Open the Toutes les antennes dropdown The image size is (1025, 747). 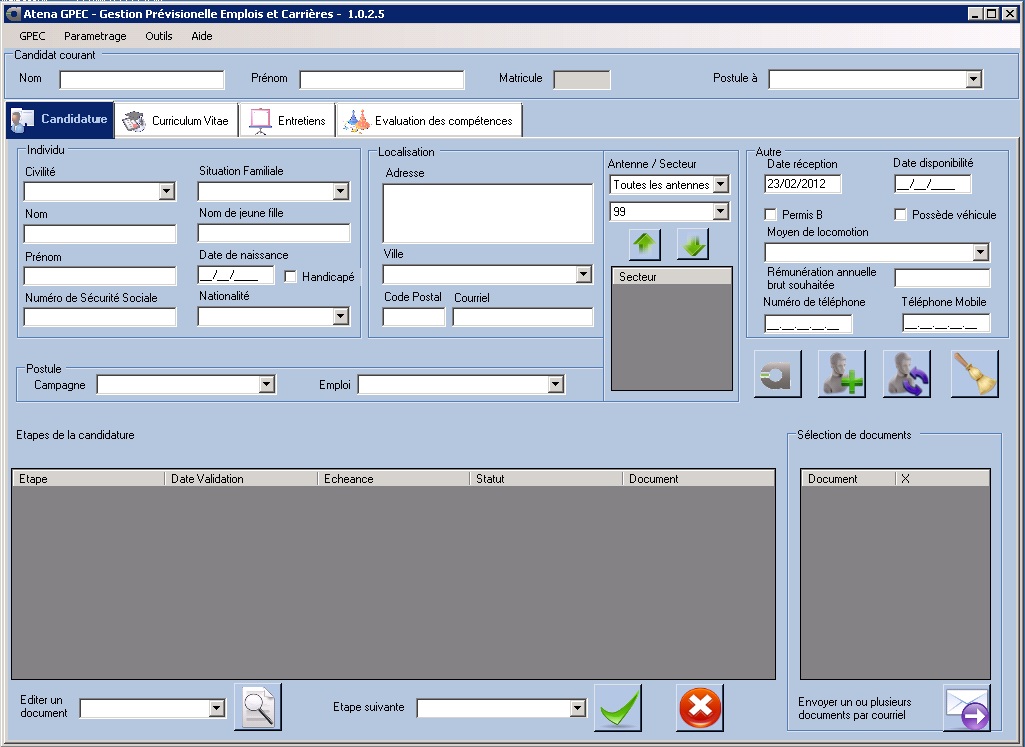(x=720, y=184)
